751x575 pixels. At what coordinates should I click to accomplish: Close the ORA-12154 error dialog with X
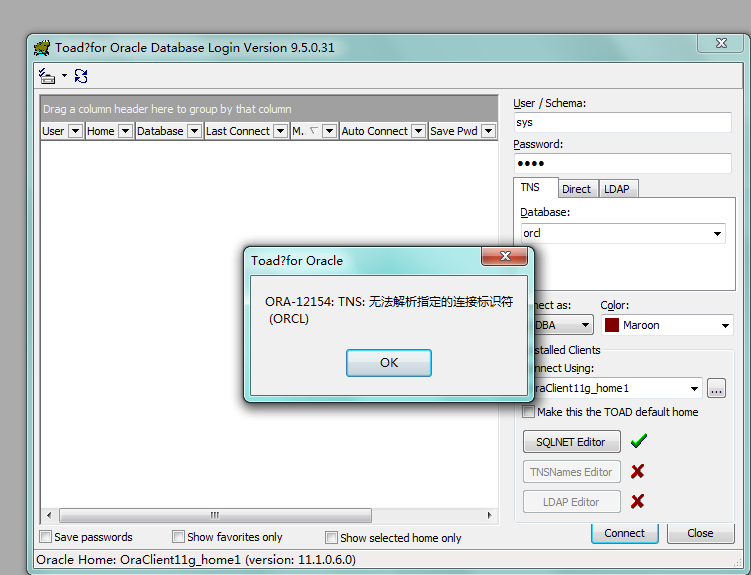505,257
